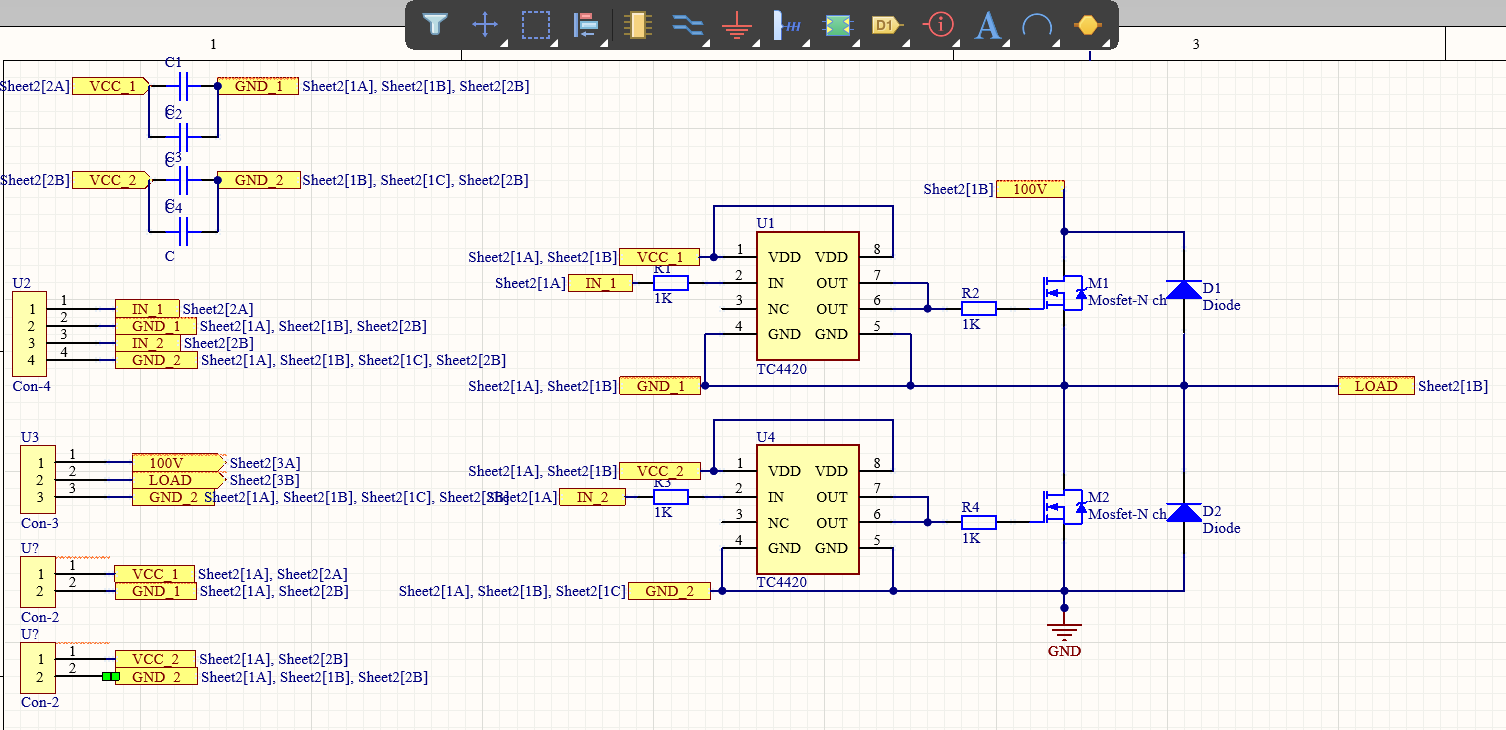Click the R2 resistor symbol
Viewport: 1506px width, 730px height.
[x=978, y=309]
